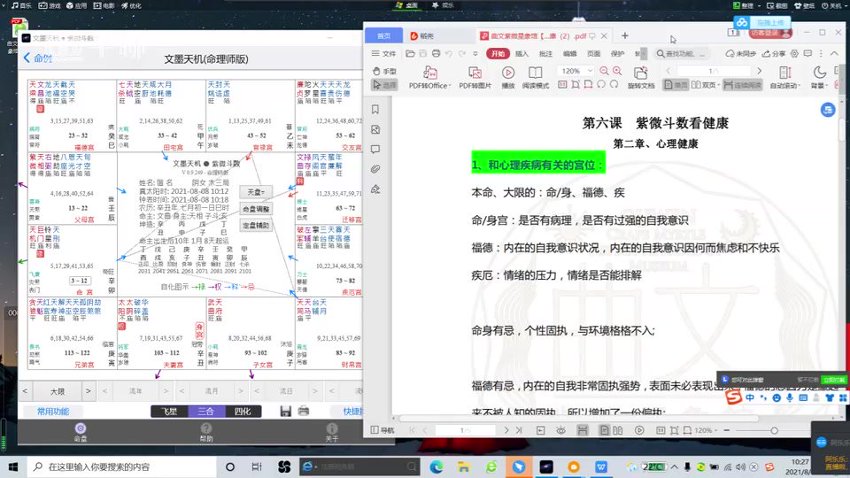The image size is (850, 478).
Task: Click the 查找功能 search field
Action: pyautogui.click(x=684, y=54)
